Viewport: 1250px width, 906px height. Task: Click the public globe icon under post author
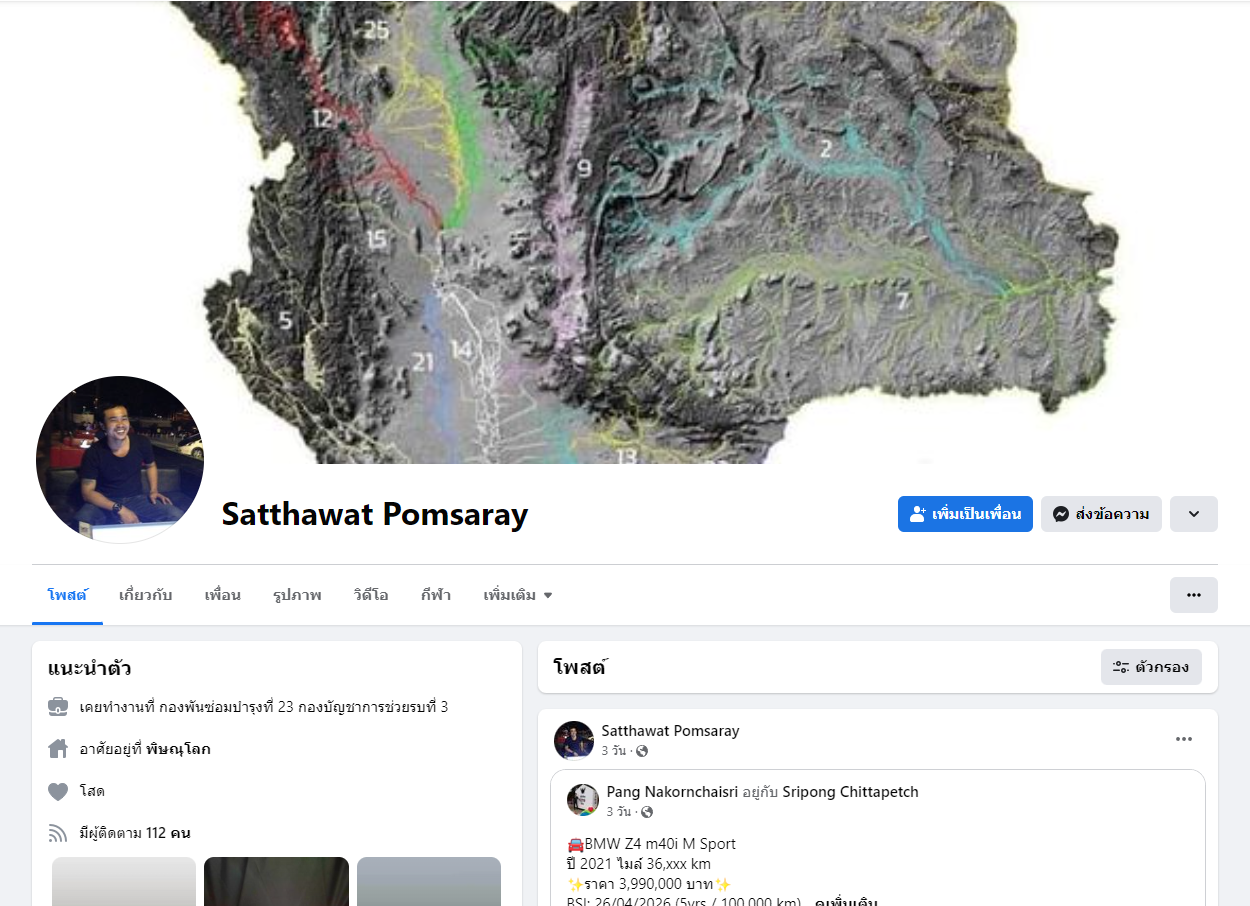tap(642, 751)
